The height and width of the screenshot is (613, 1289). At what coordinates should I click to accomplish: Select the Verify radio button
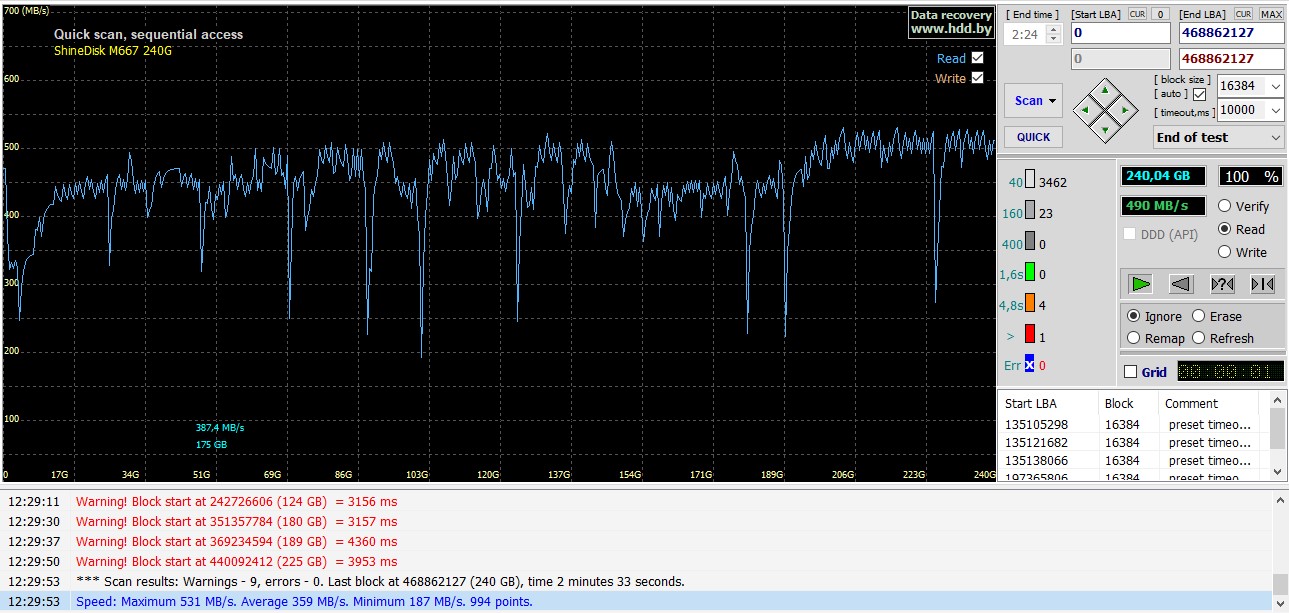coord(1225,206)
